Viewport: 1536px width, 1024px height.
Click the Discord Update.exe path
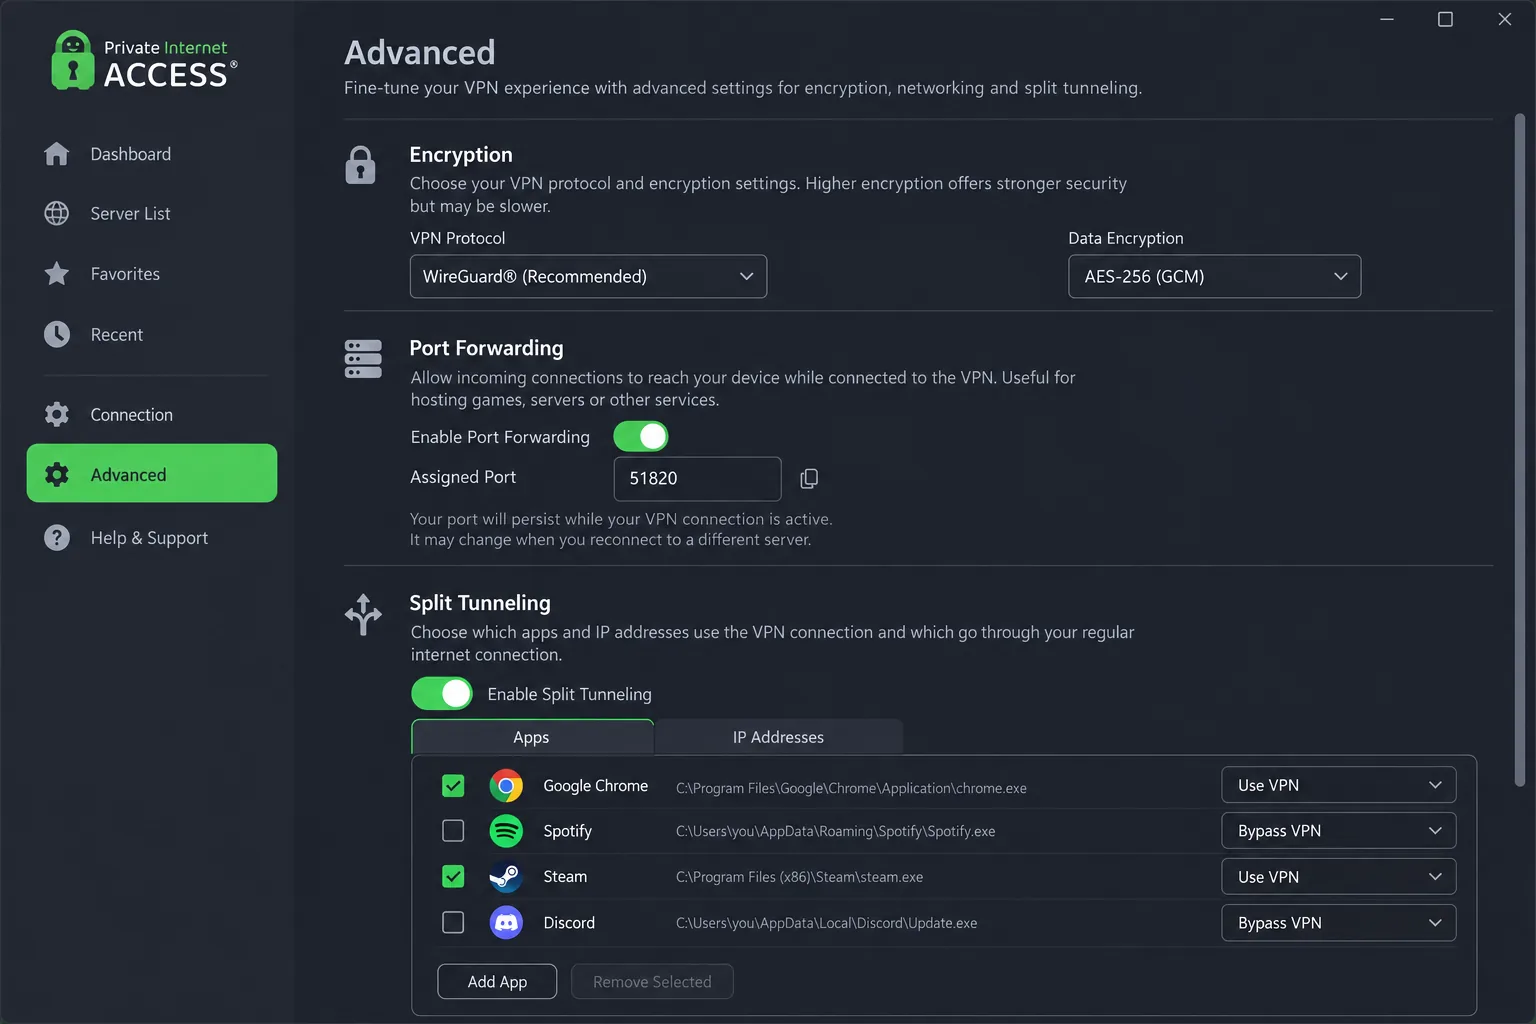826,923
